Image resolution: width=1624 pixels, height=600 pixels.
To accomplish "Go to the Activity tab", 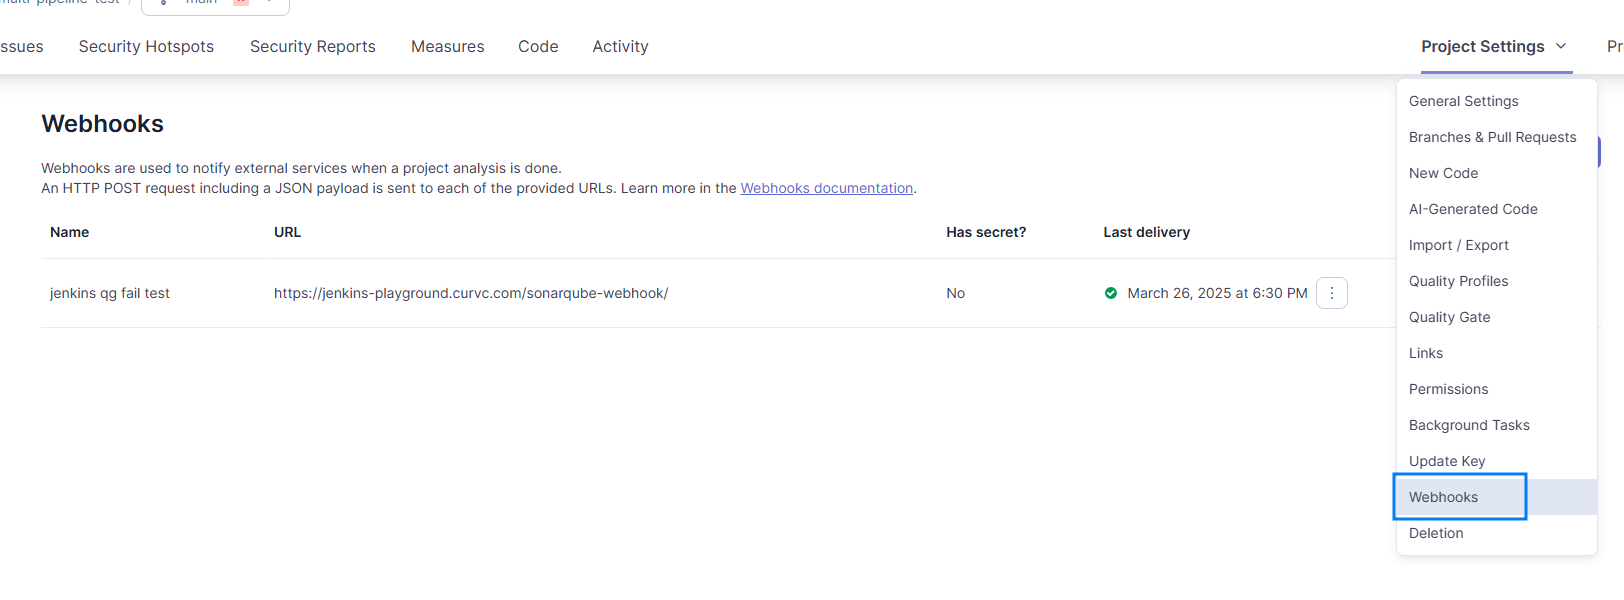I will pyautogui.click(x=620, y=46).
